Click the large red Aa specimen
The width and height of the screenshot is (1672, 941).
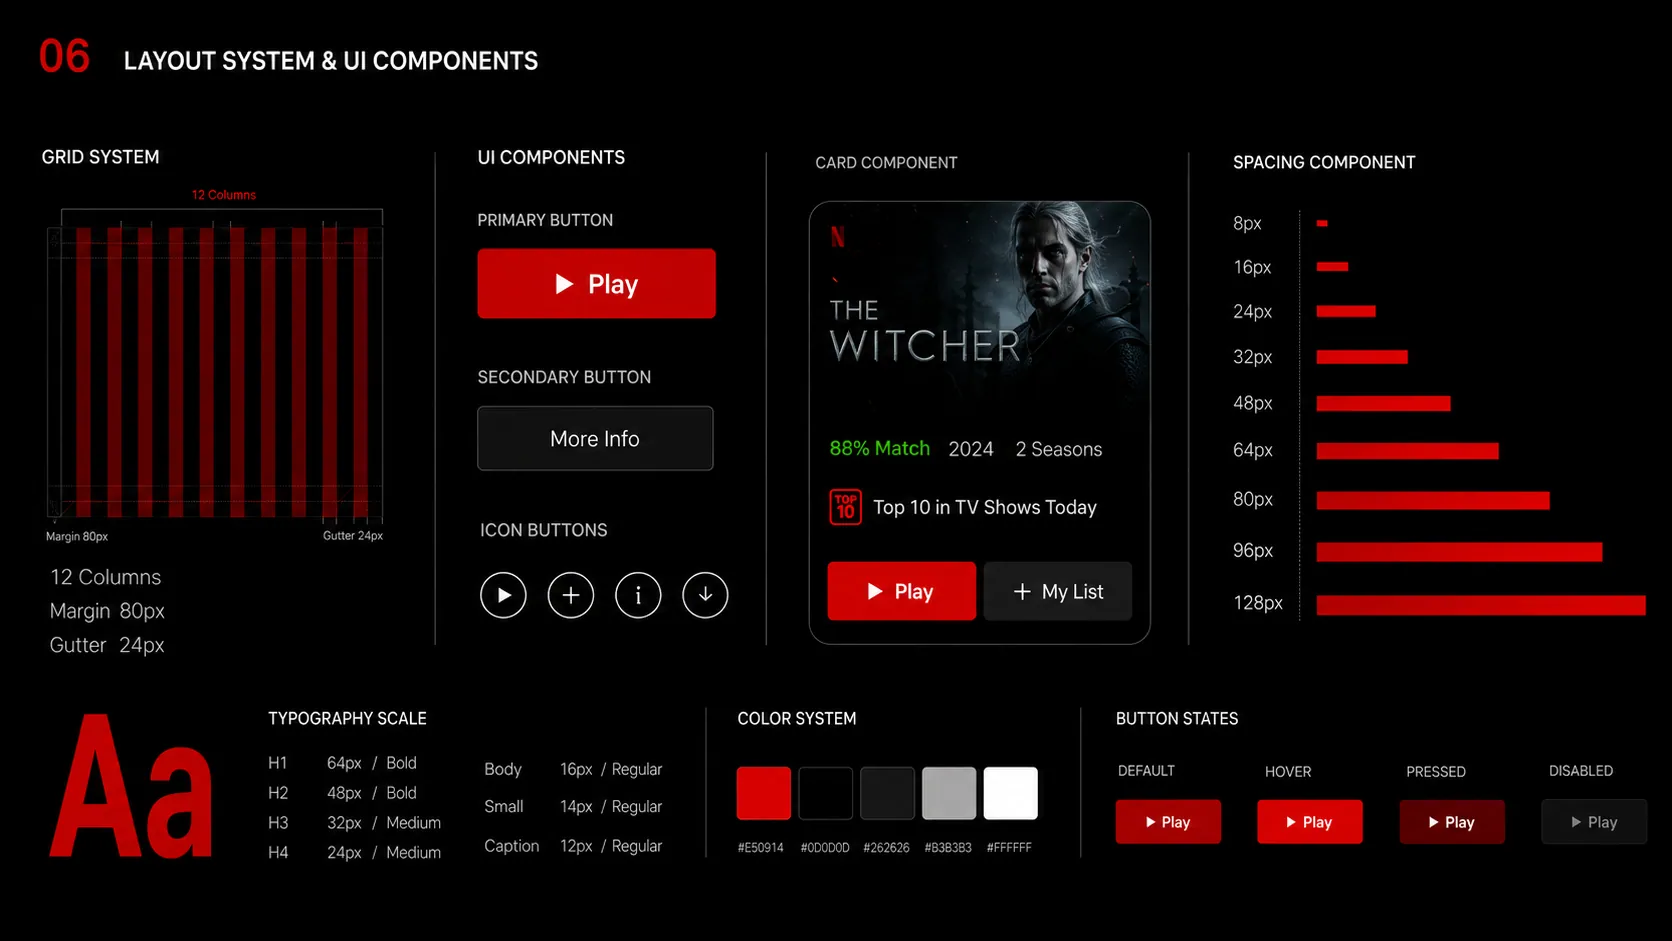(131, 786)
